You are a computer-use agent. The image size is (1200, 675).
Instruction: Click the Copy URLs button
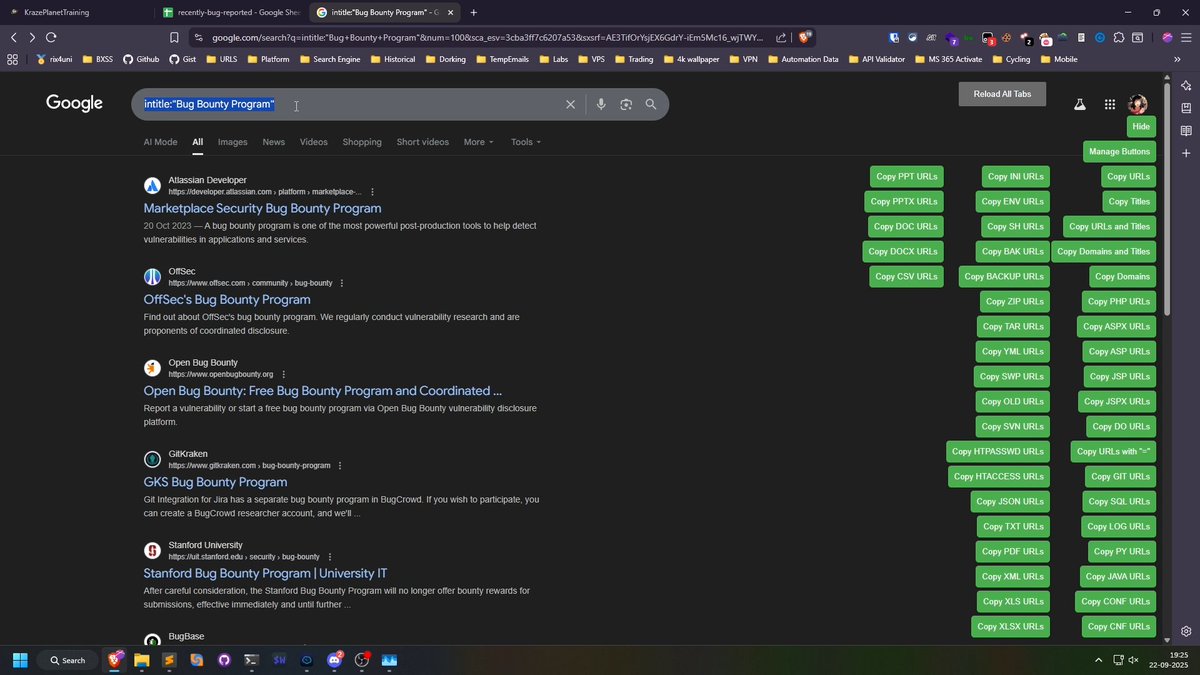click(1129, 177)
